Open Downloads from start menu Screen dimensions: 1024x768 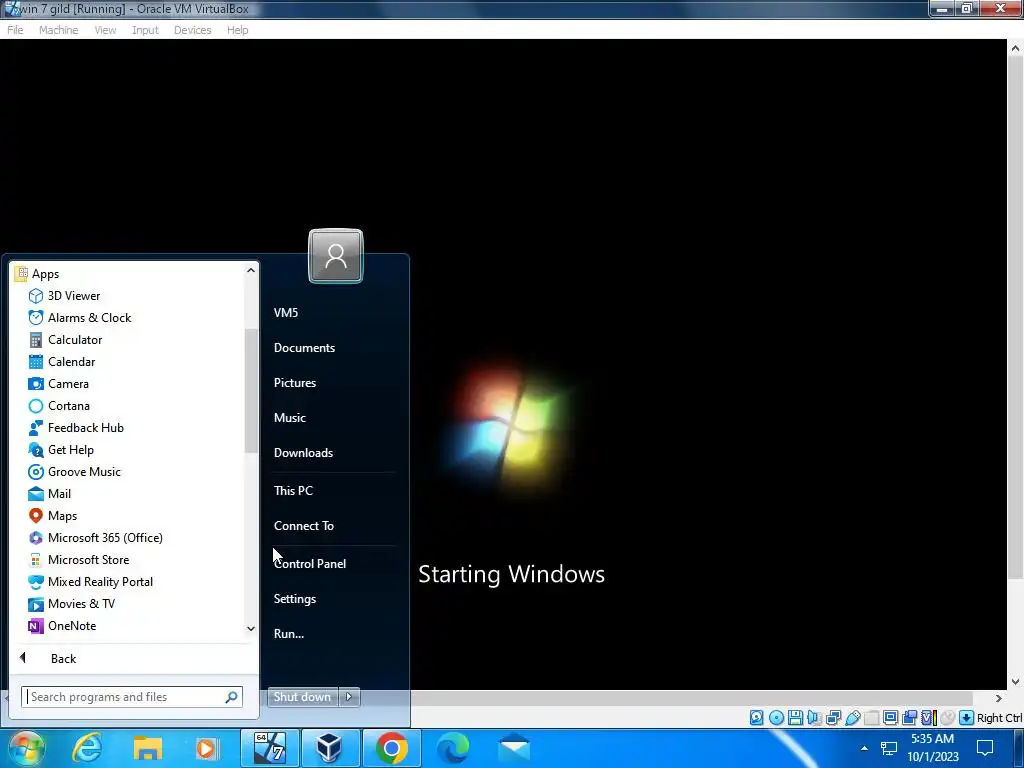pyautogui.click(x=303, y=453)
